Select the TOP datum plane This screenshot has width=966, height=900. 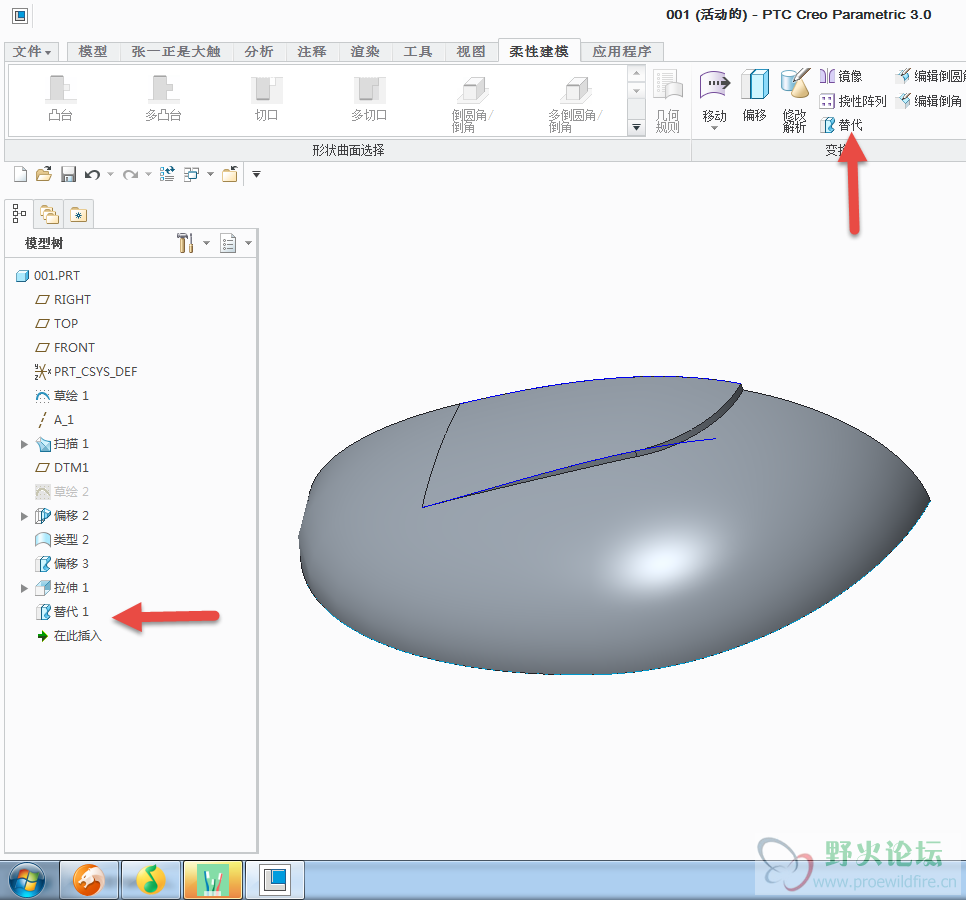[x=56, y=324]
